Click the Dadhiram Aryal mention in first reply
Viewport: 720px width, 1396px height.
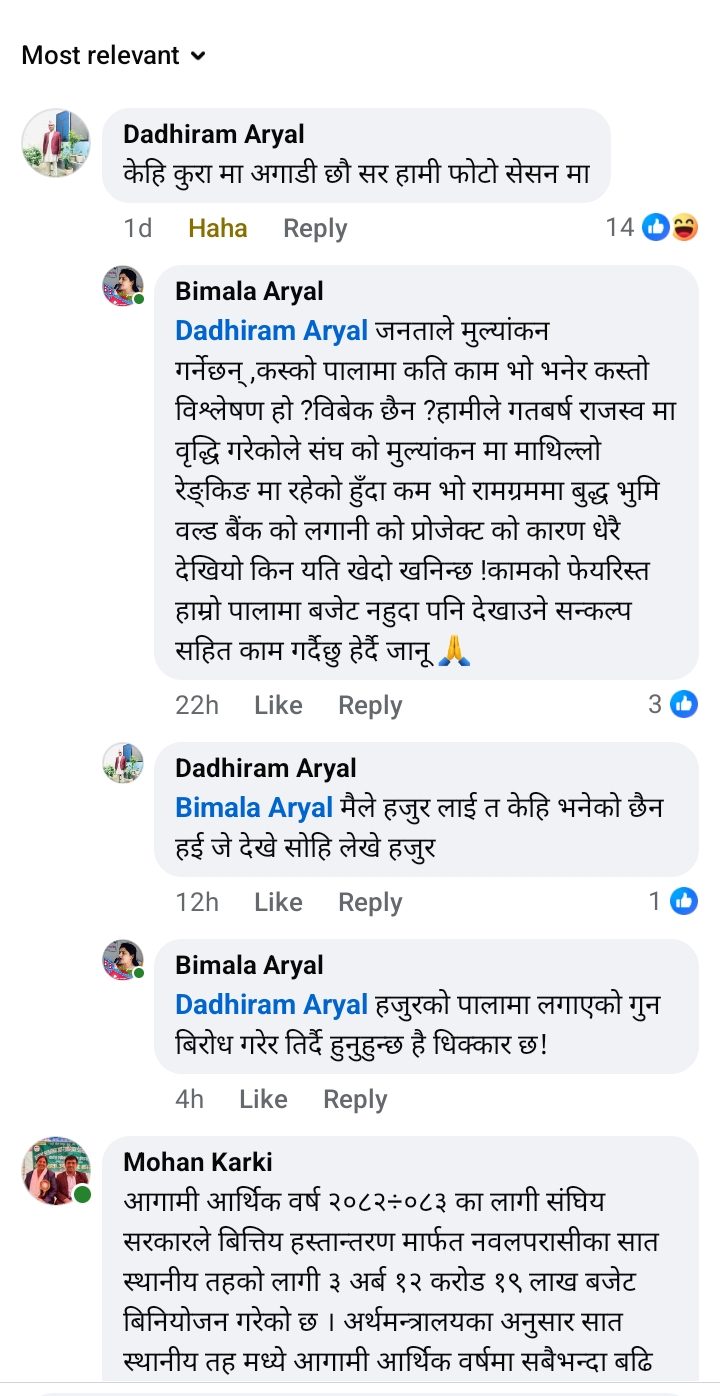click(x=272, y=330)
